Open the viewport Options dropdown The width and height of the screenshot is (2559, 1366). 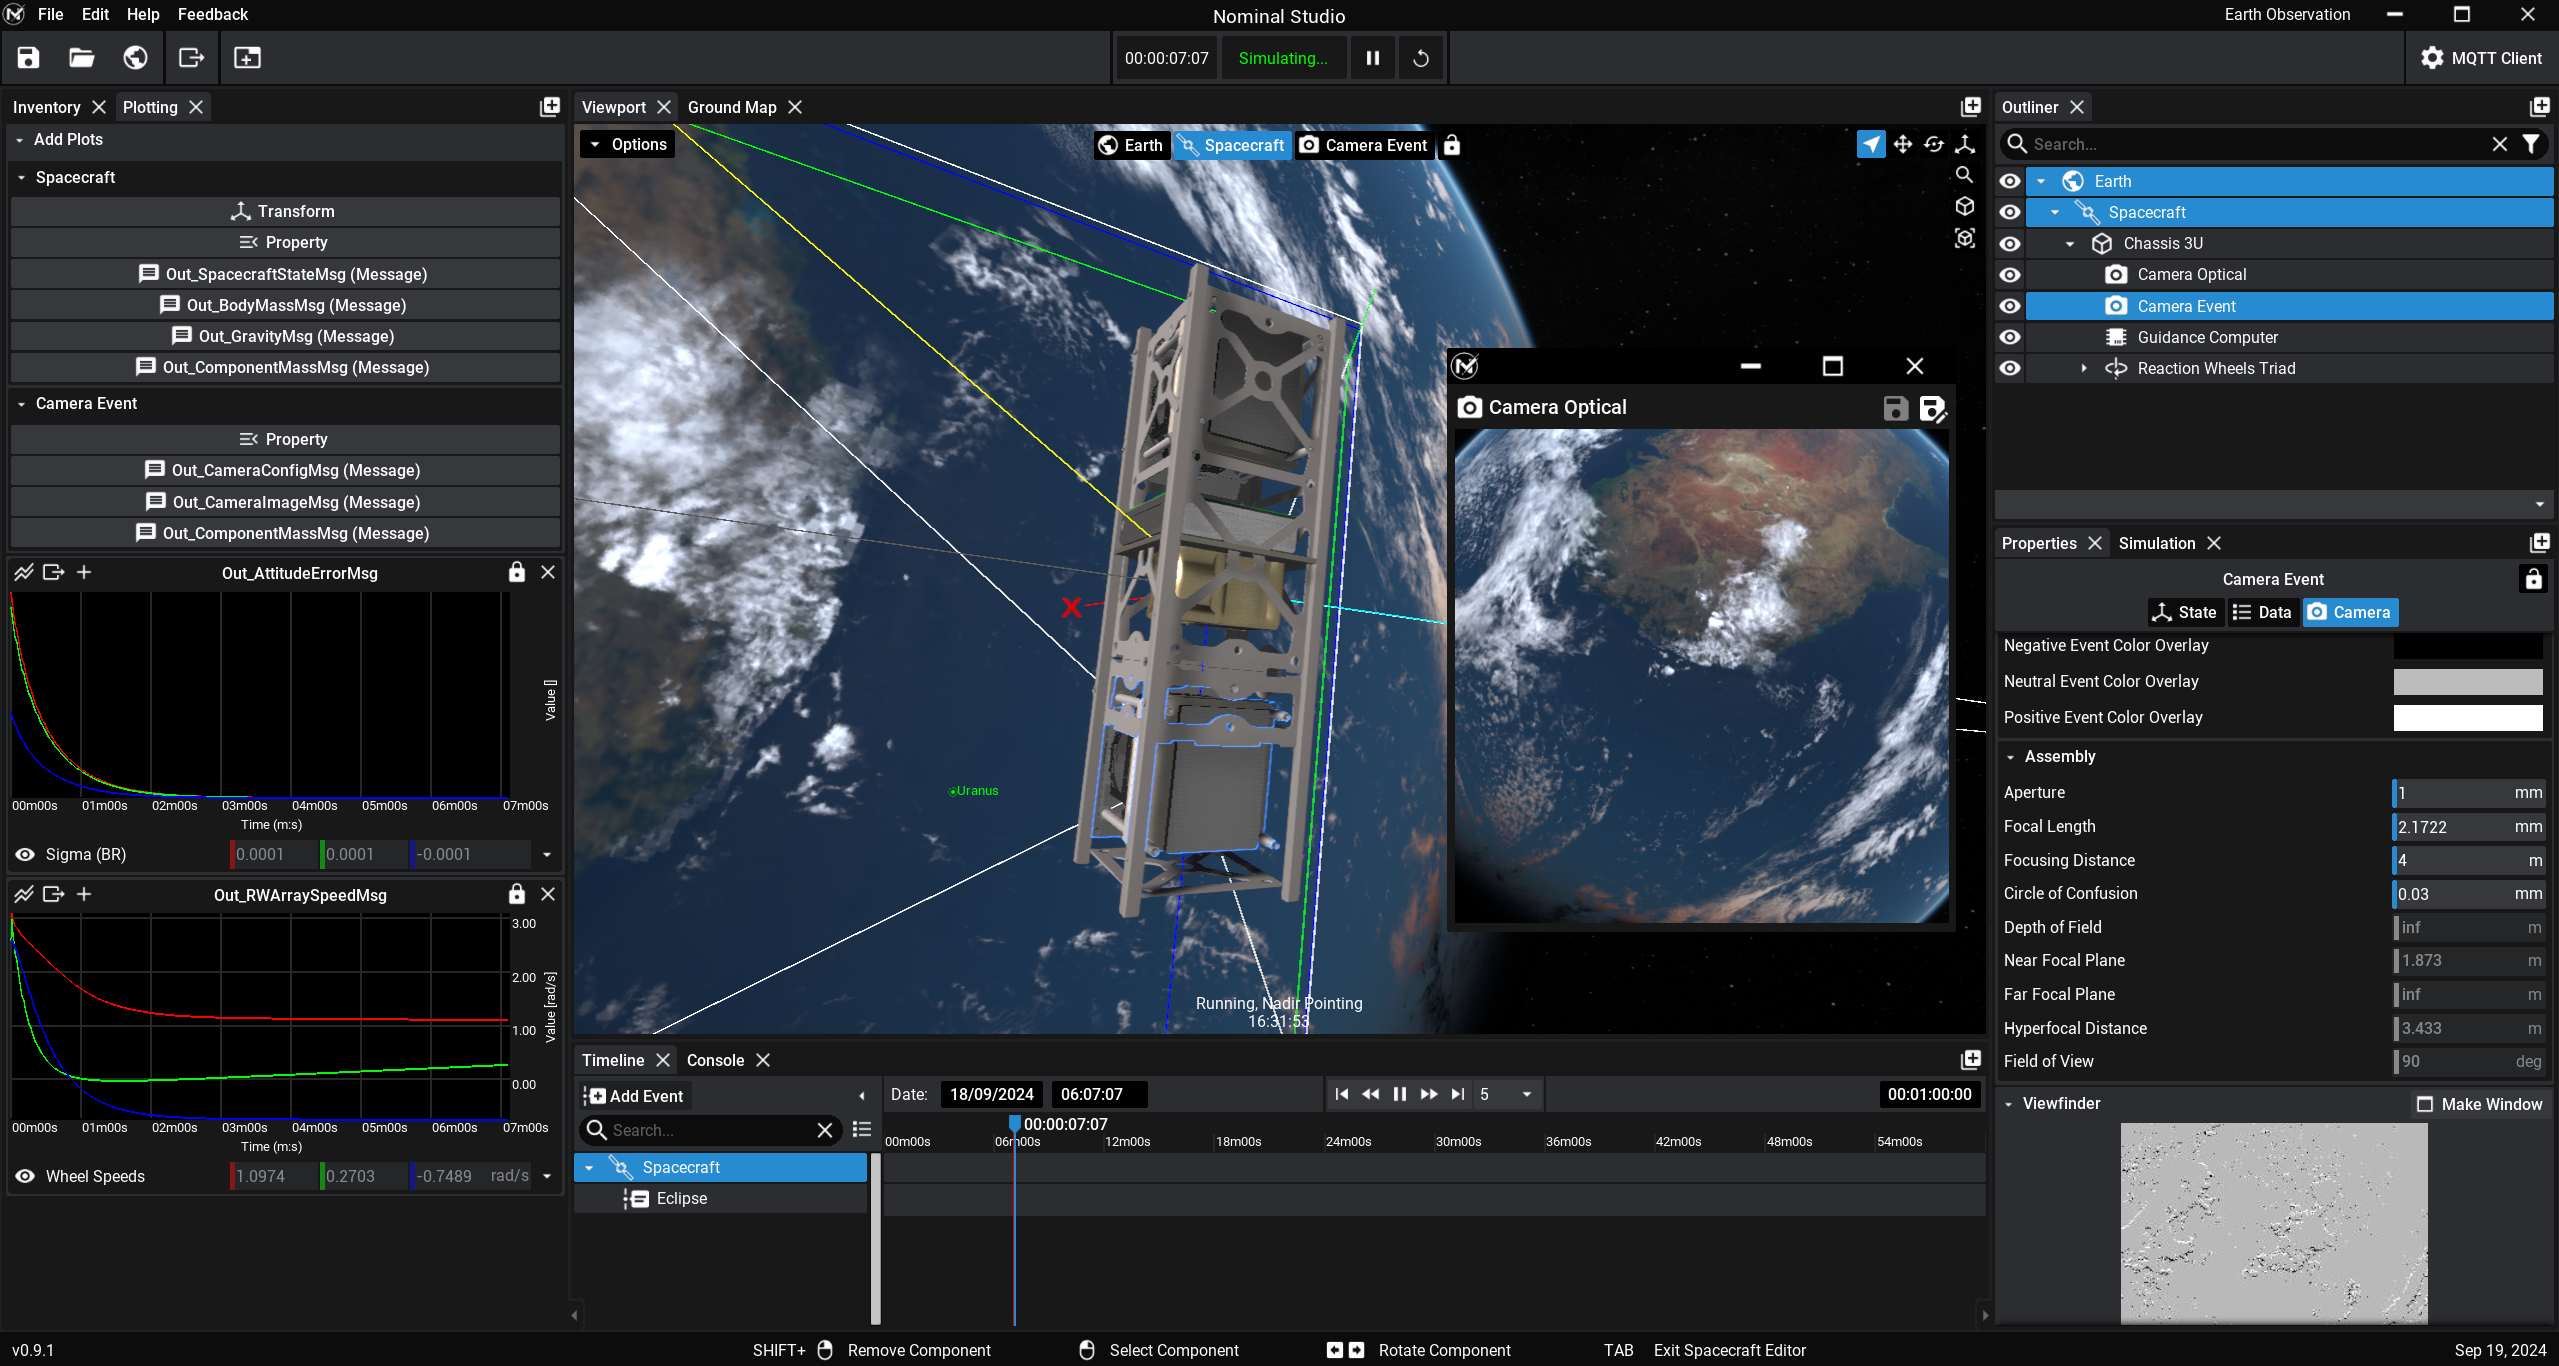click(x=627, y=144)
